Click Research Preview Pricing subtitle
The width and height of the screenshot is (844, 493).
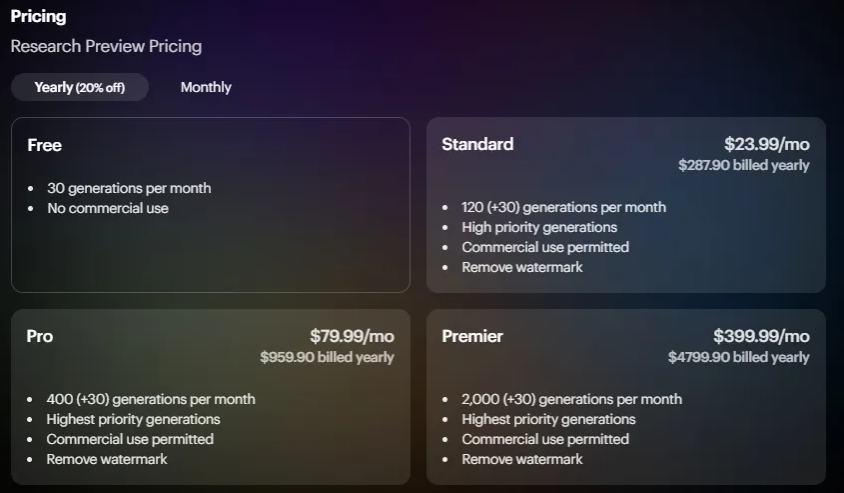(106, 46)
